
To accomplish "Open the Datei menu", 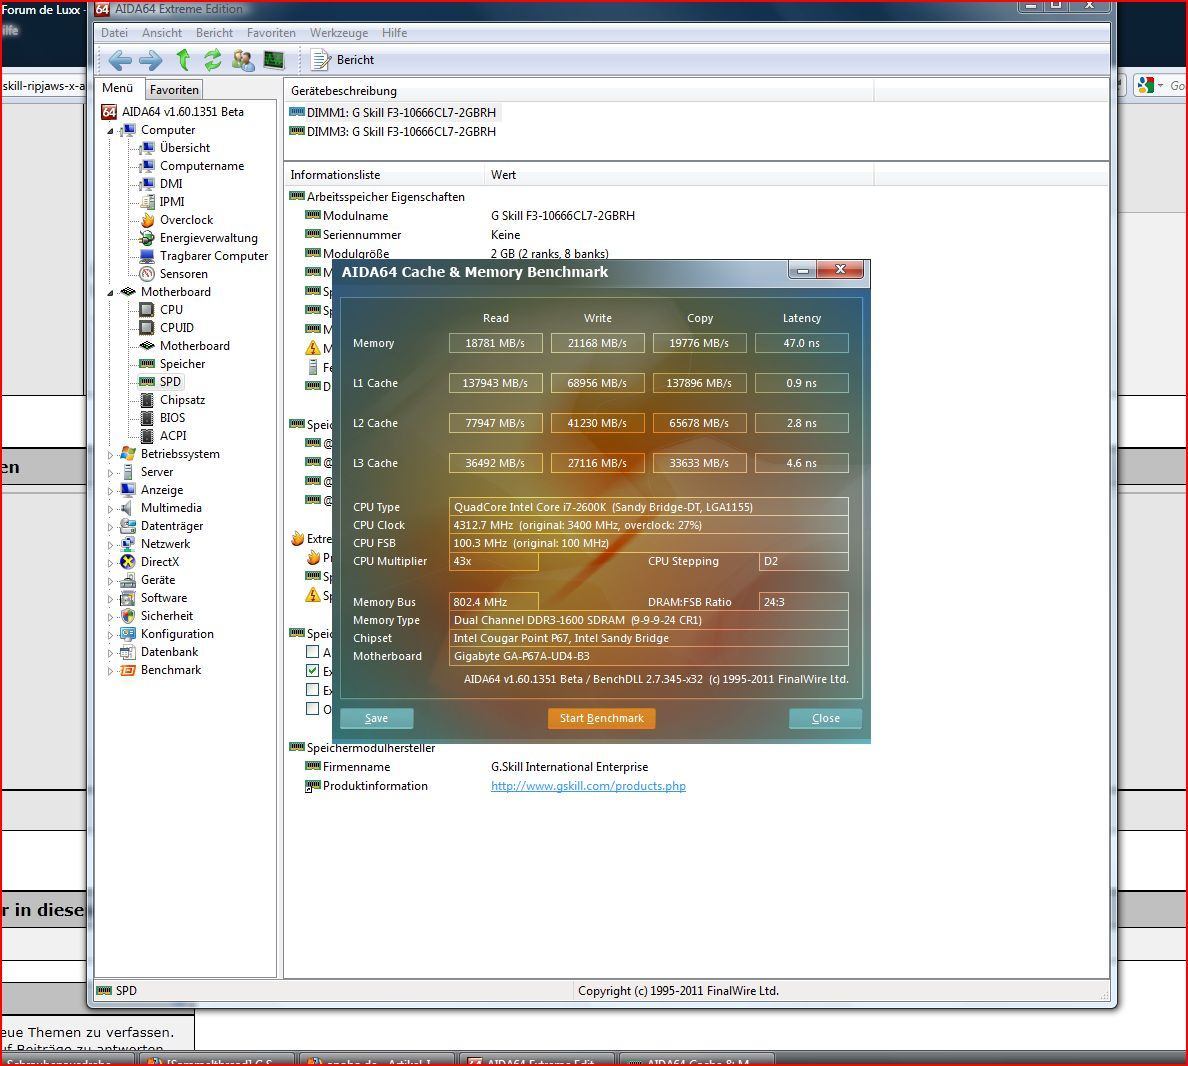I will click(x=114, y=33).
